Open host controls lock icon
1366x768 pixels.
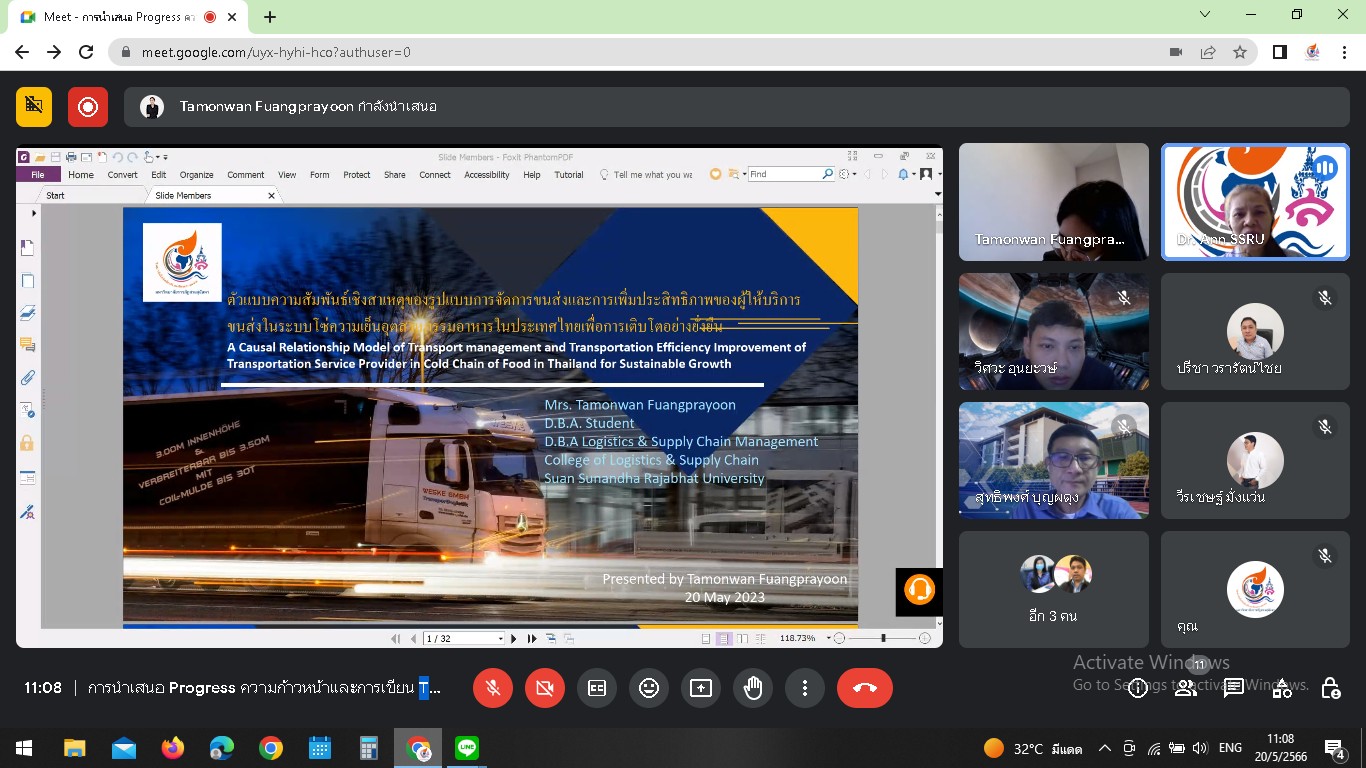1330,688
